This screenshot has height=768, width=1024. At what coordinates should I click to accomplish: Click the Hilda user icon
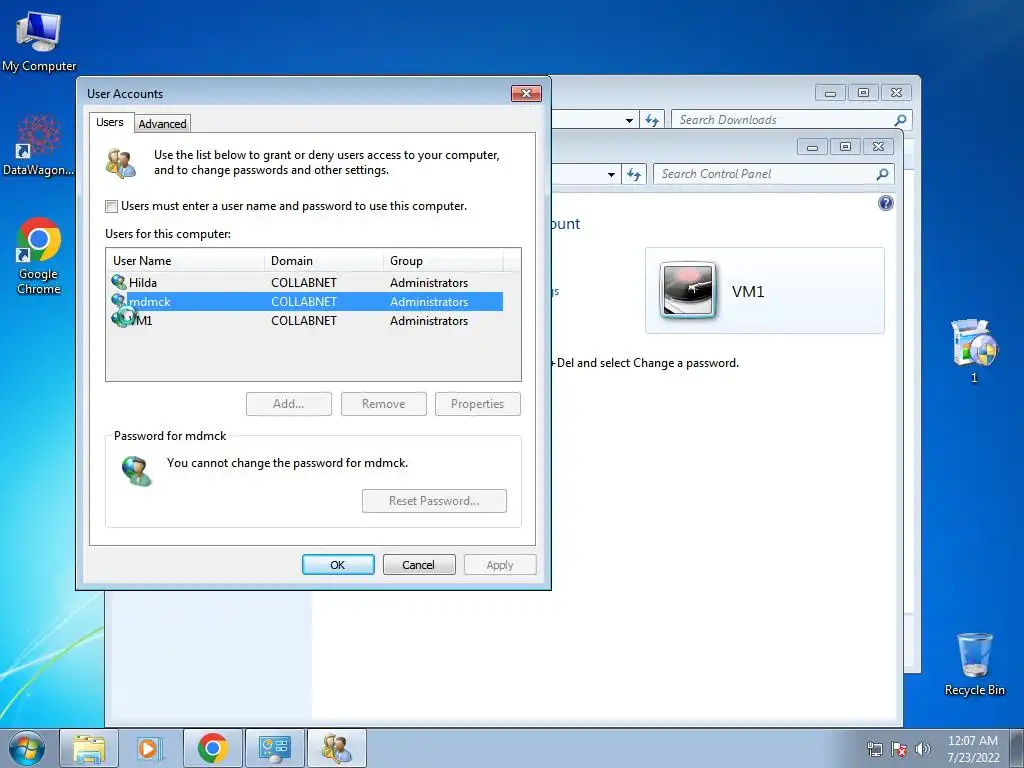[x=118, y=282]
